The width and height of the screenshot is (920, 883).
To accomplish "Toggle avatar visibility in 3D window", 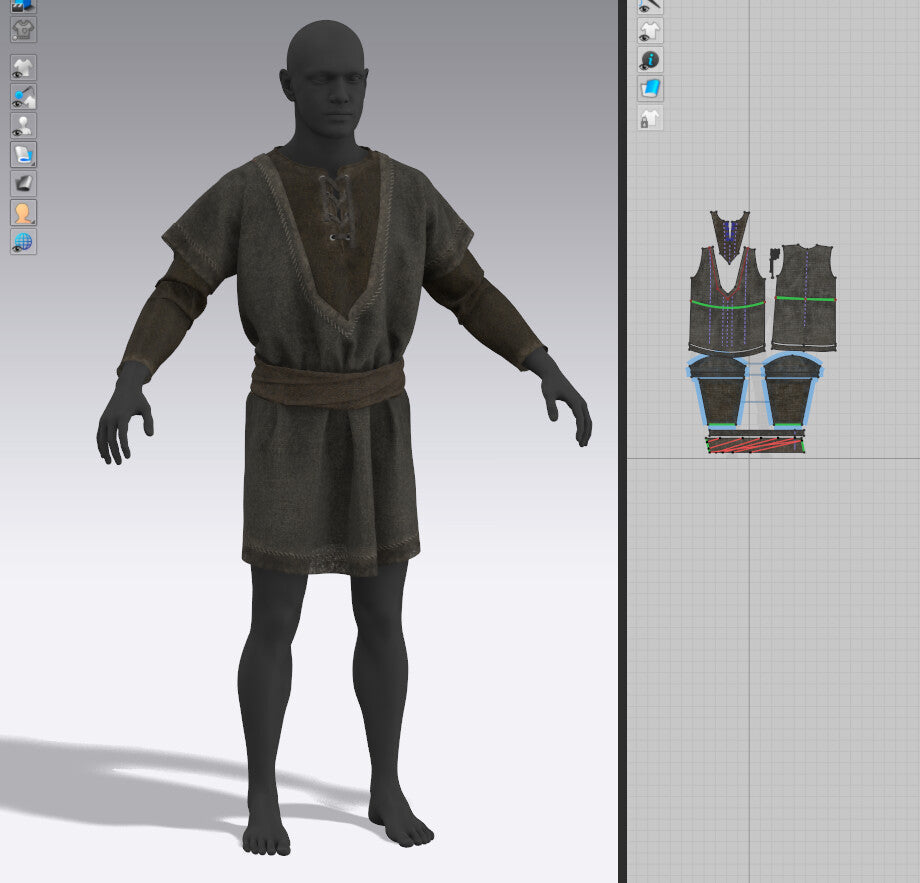I will tap(23, 126).
